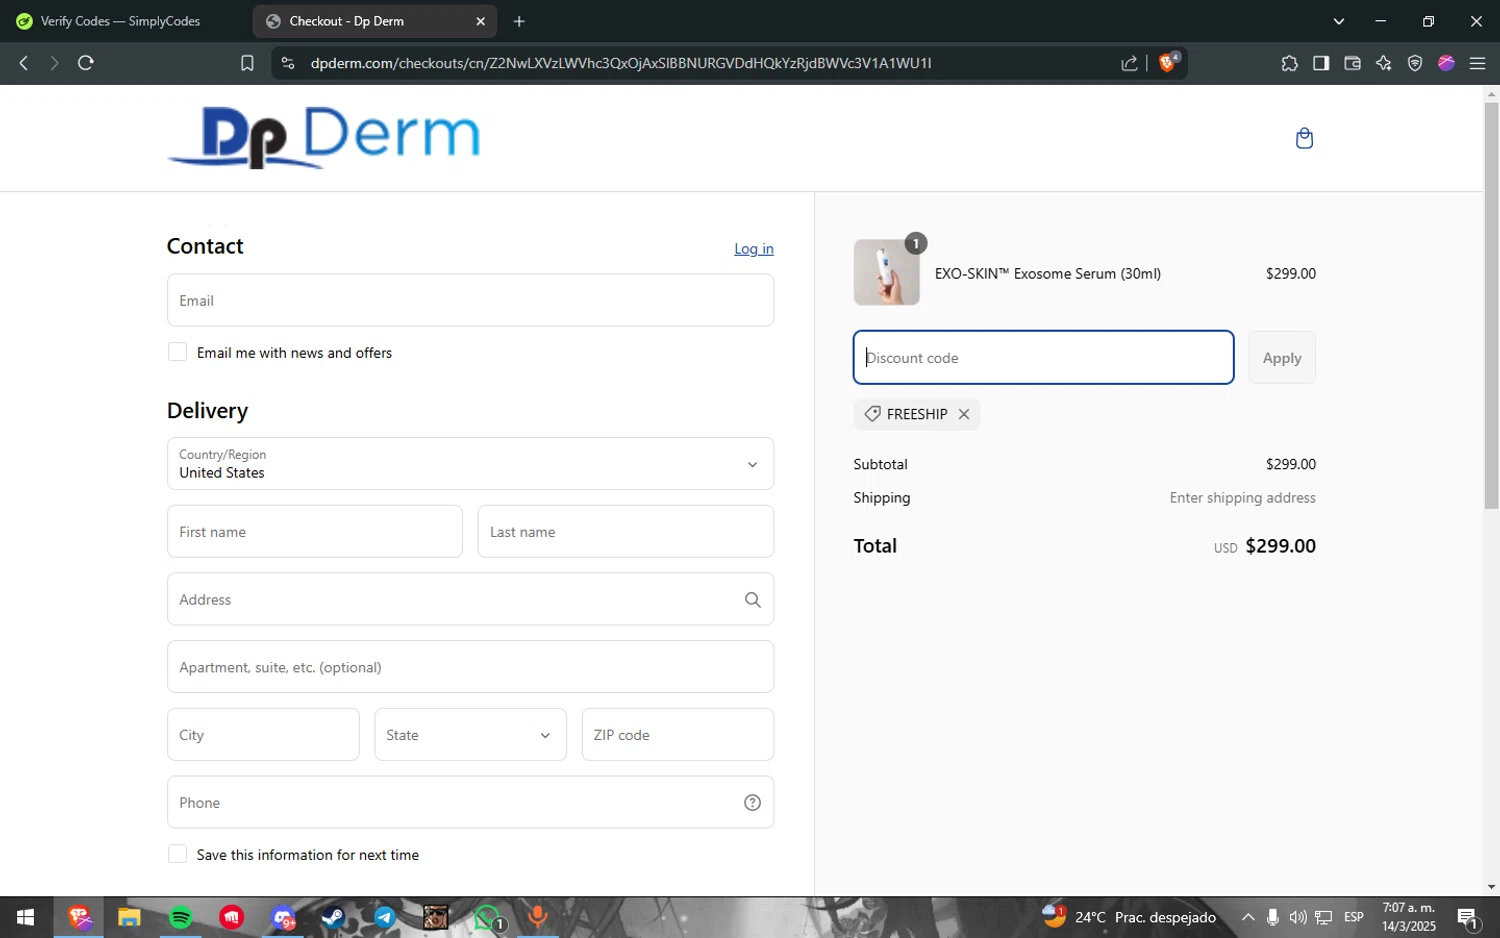
Task: Focus the Last name field
Action: [x=626, y=532]
